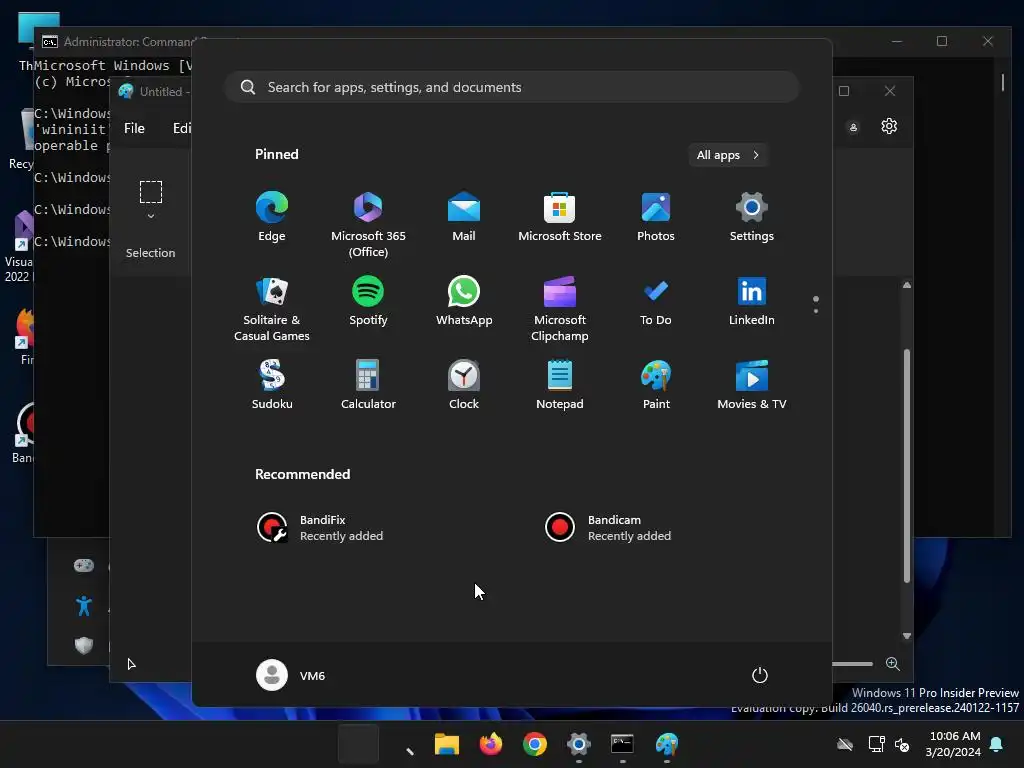Launch Solitaire & Casual Games
Image resolution: width=1024 pixels, height=768 pixels.
click(272, 309)
